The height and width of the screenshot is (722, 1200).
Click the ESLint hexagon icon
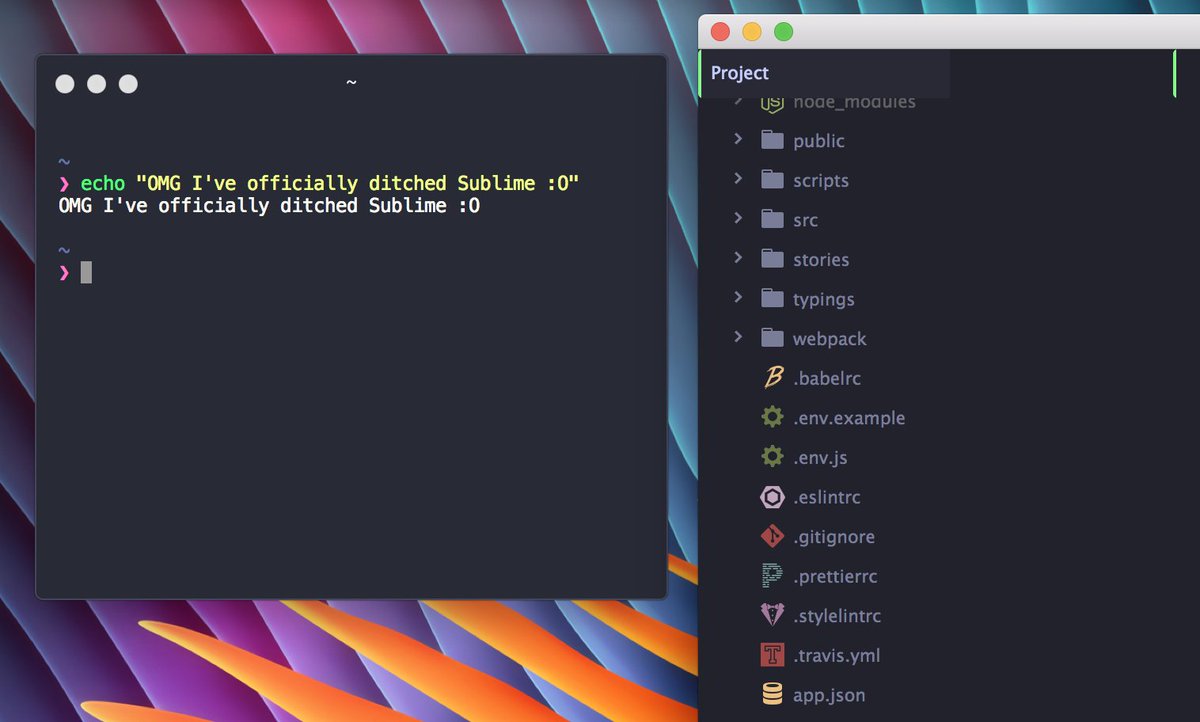772,497
